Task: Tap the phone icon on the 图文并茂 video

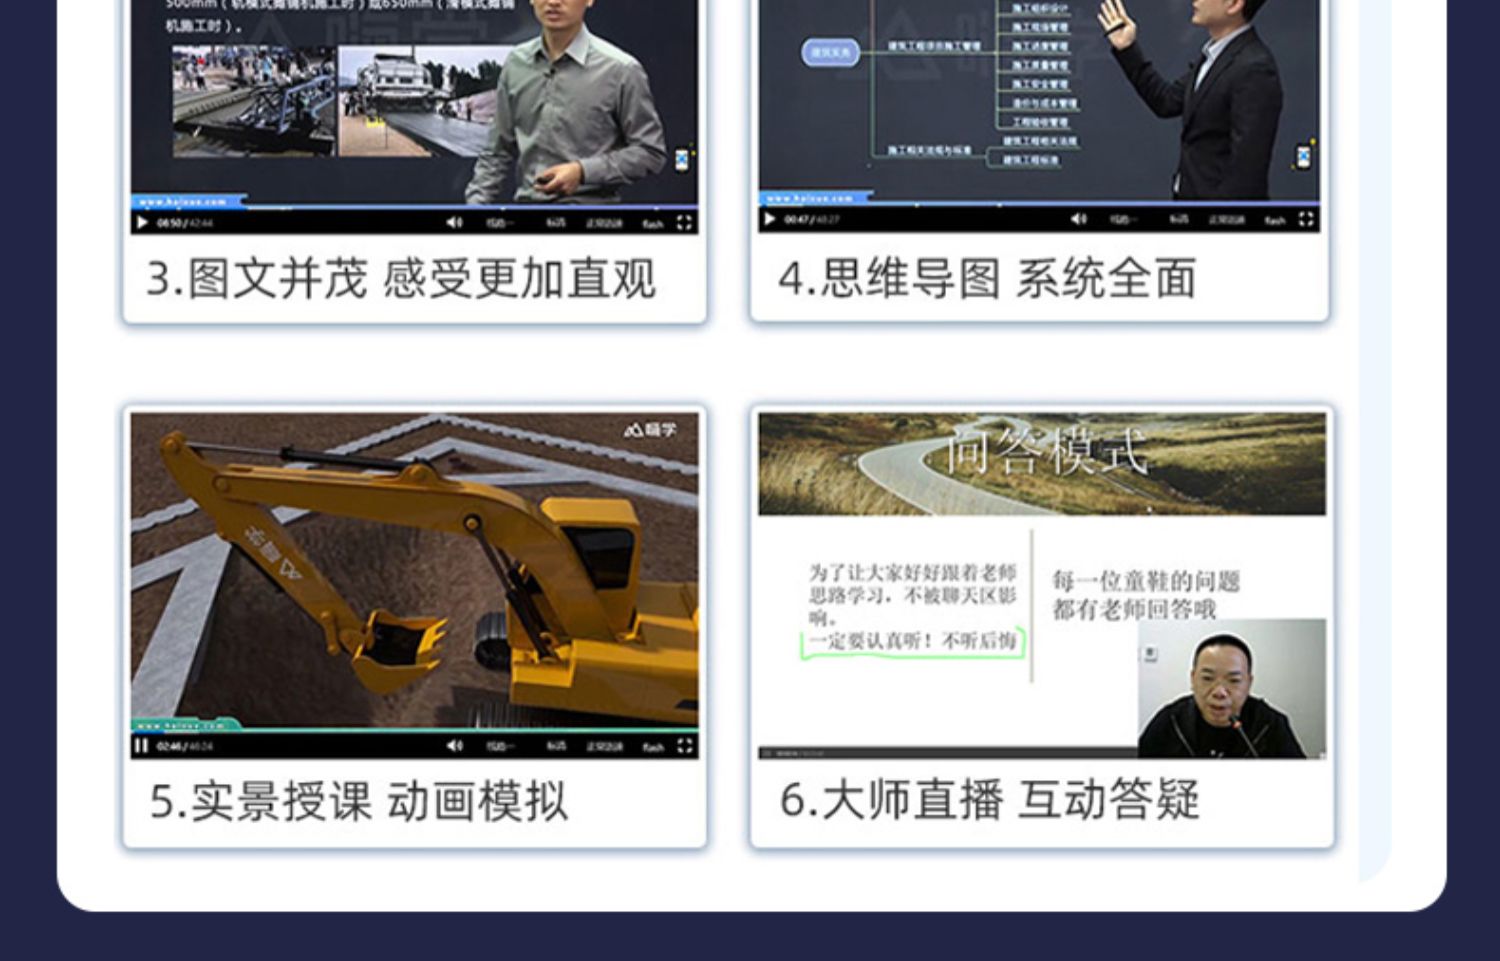Action: (682, 160)
